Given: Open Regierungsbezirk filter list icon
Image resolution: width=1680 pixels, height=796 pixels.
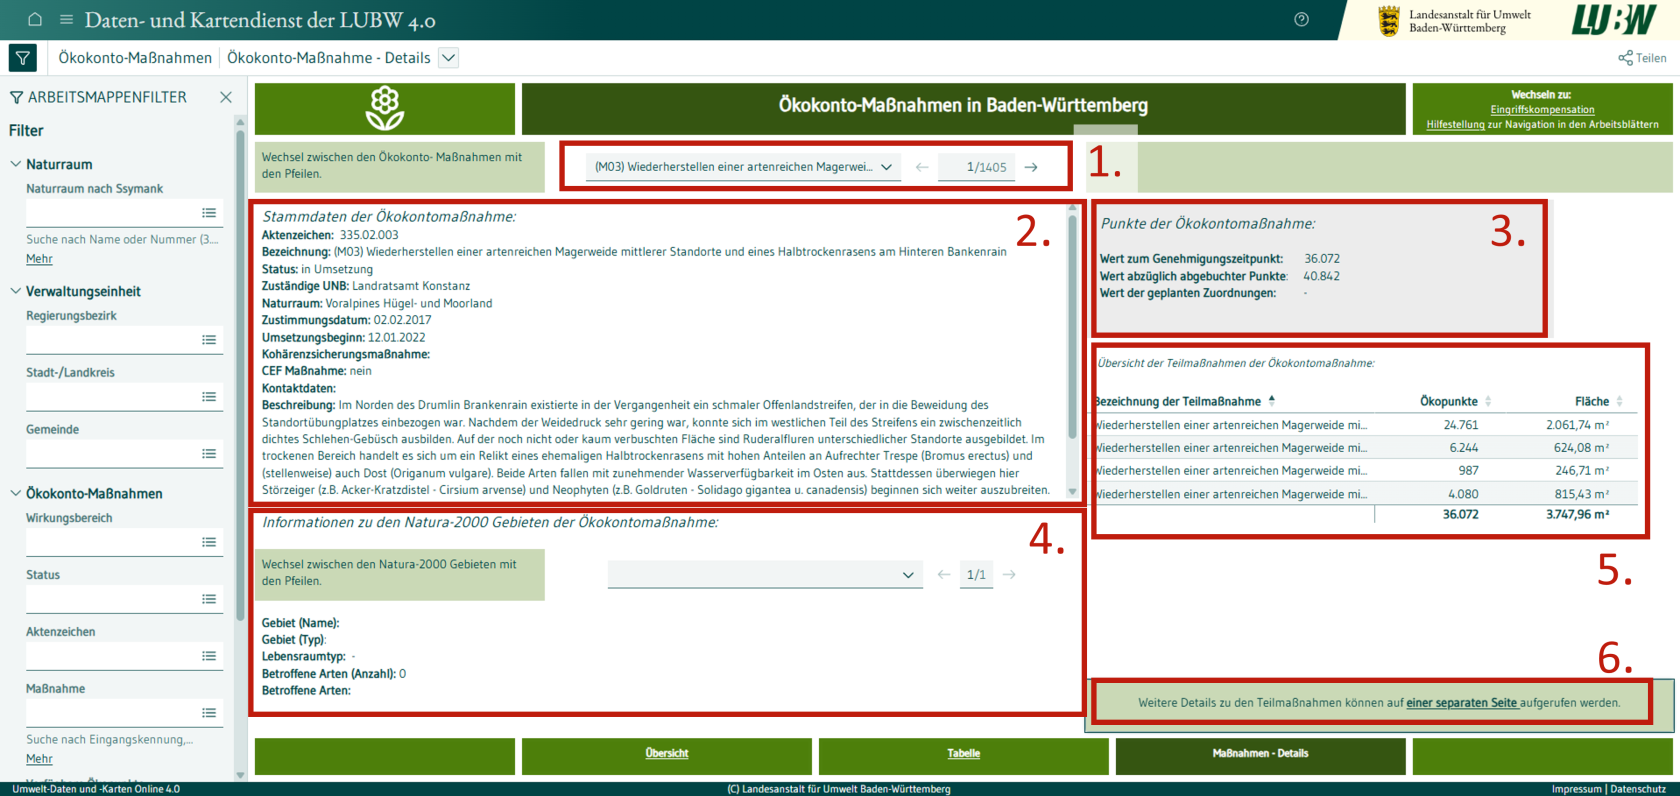Looking at the screenshot, I should point(209,340).
